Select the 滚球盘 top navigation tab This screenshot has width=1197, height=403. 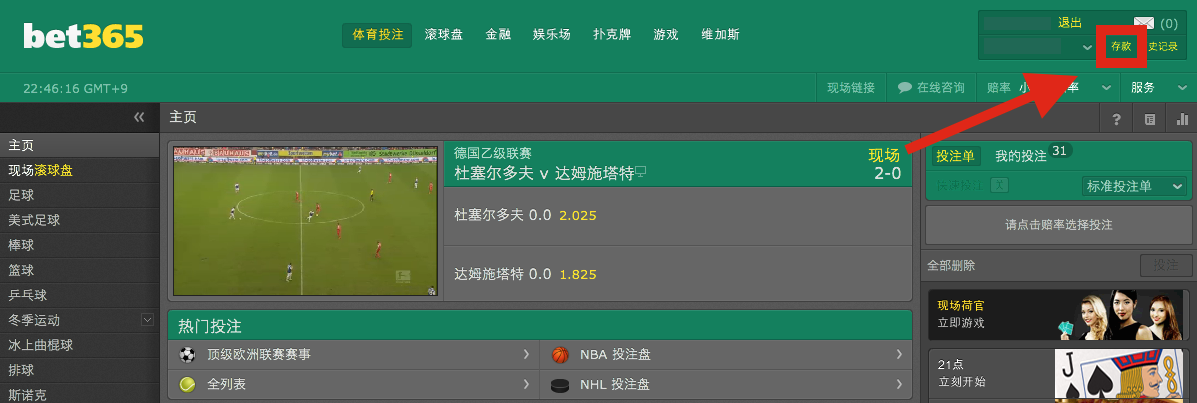pos(444,35)
